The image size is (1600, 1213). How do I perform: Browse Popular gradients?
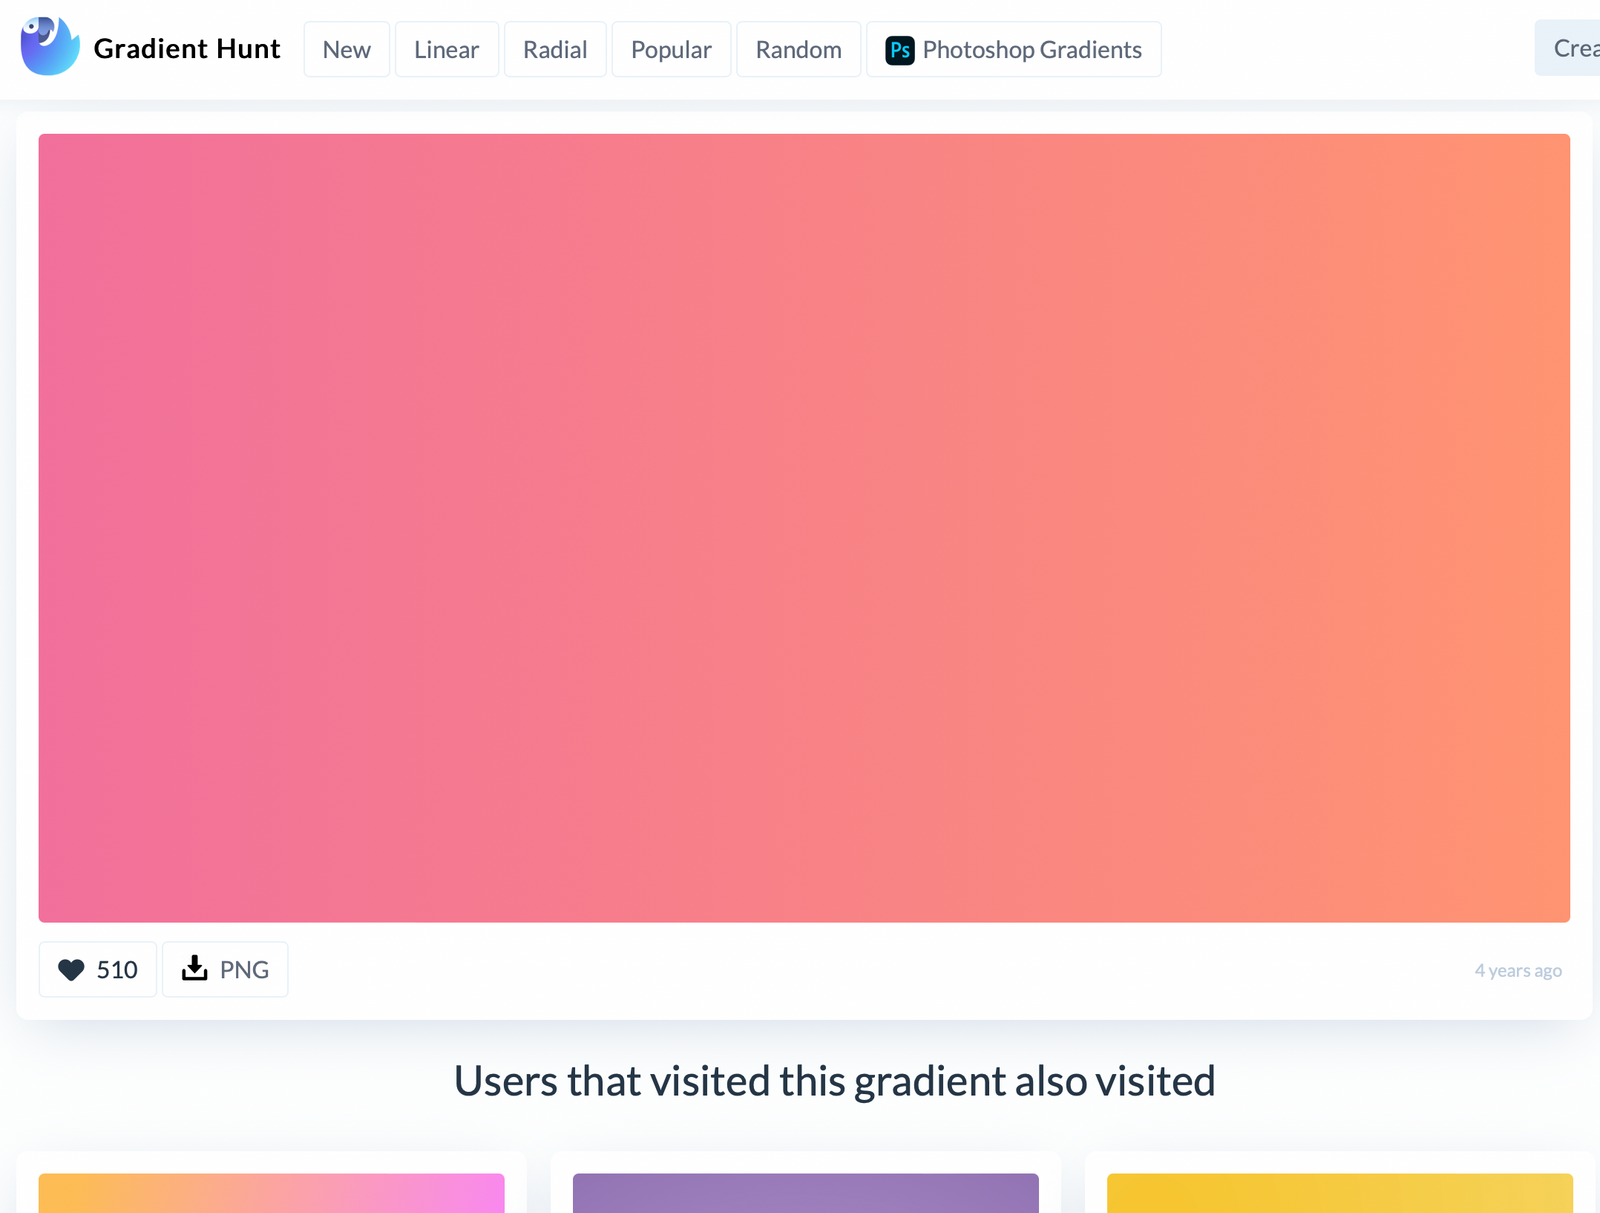[x=670, y=48]
